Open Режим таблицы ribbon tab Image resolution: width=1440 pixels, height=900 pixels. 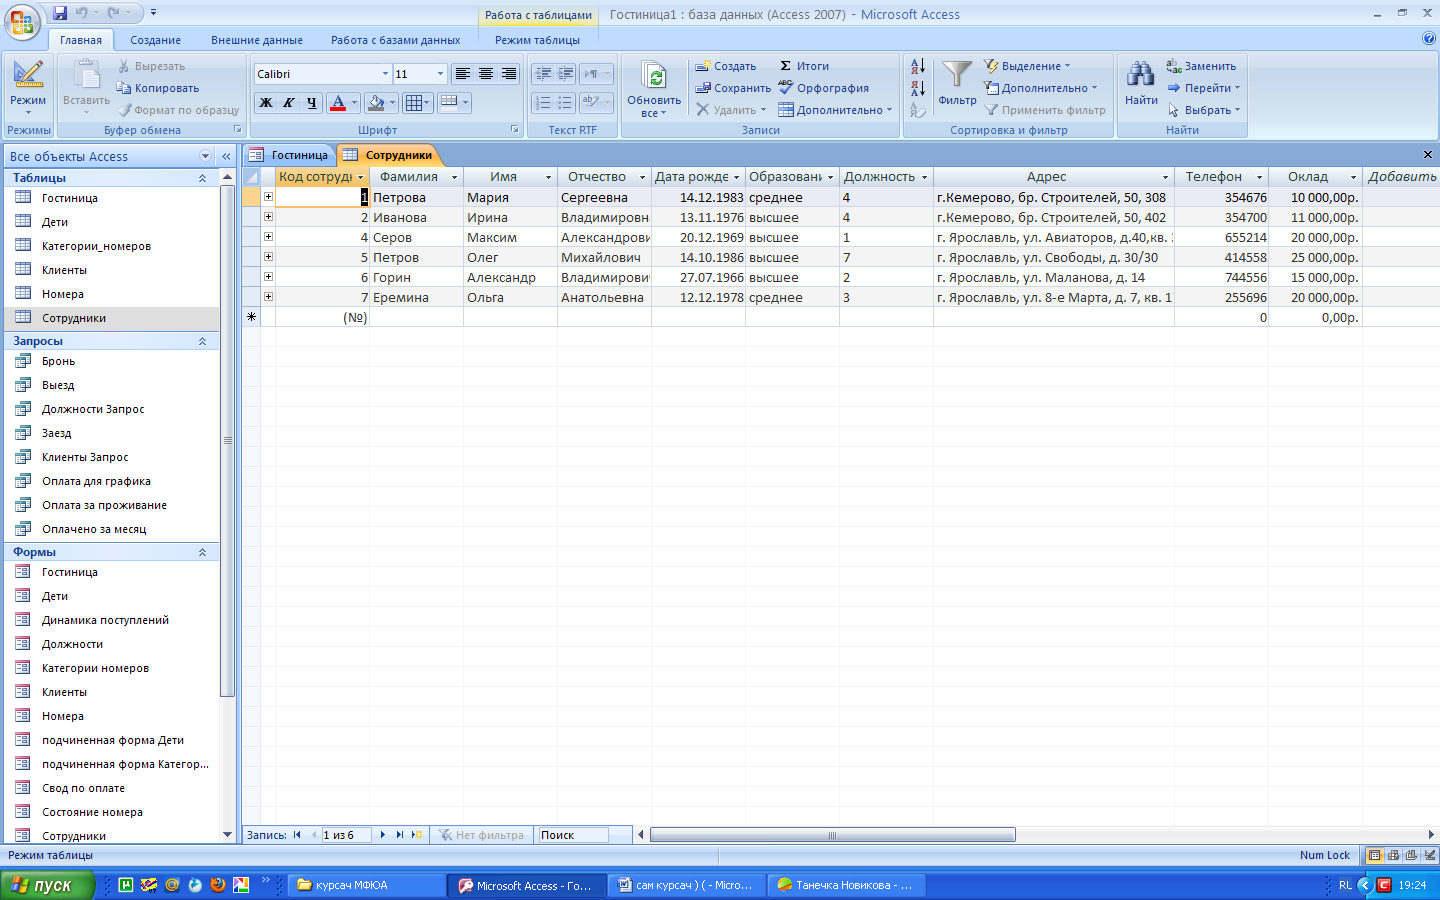click(537, 40)
